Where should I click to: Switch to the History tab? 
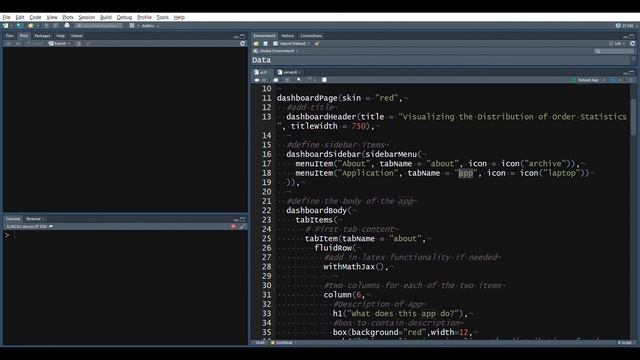pyautogui.click(x=287, y=36)
